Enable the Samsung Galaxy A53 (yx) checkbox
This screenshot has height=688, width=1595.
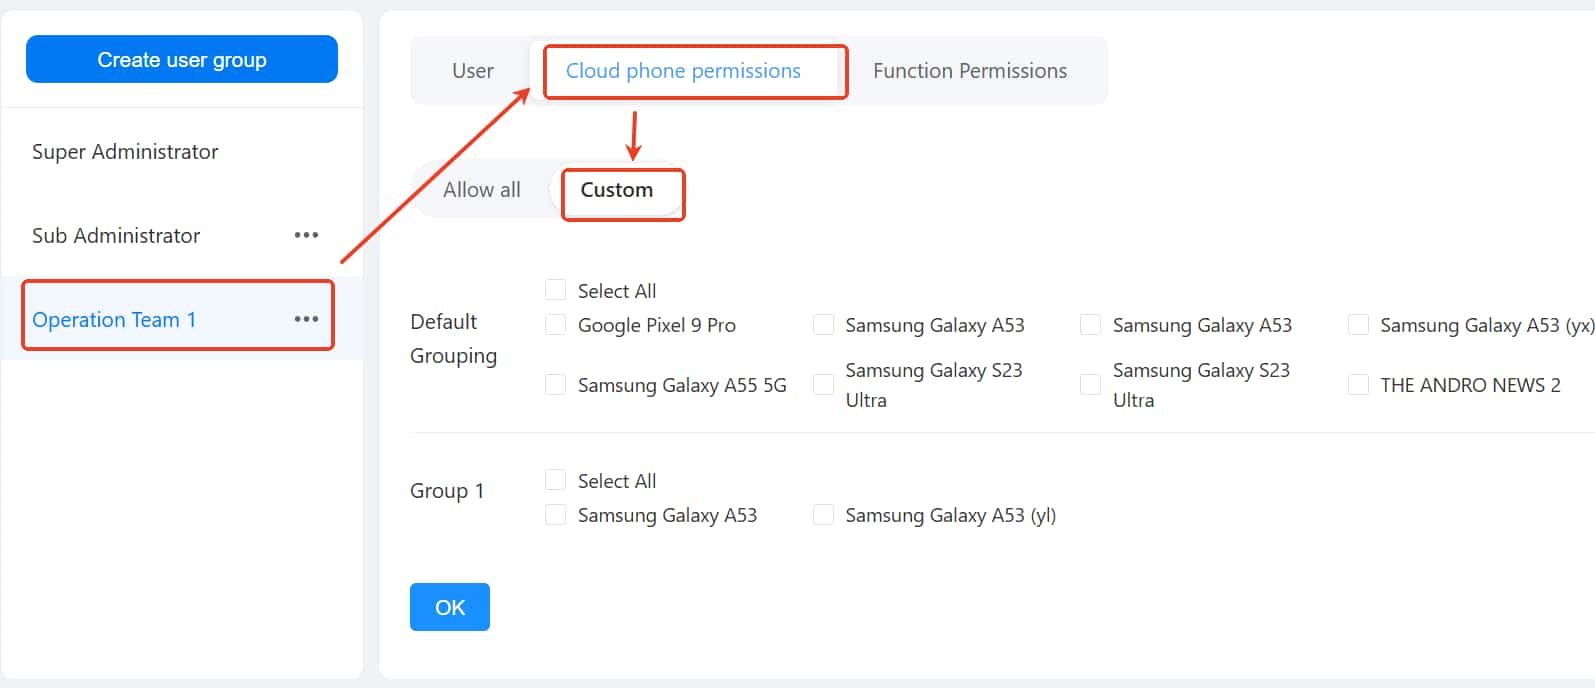click(1358, 325)
